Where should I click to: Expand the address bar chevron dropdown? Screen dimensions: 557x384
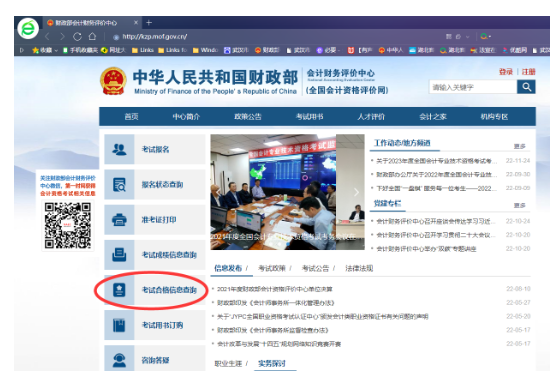pos(467,37)
